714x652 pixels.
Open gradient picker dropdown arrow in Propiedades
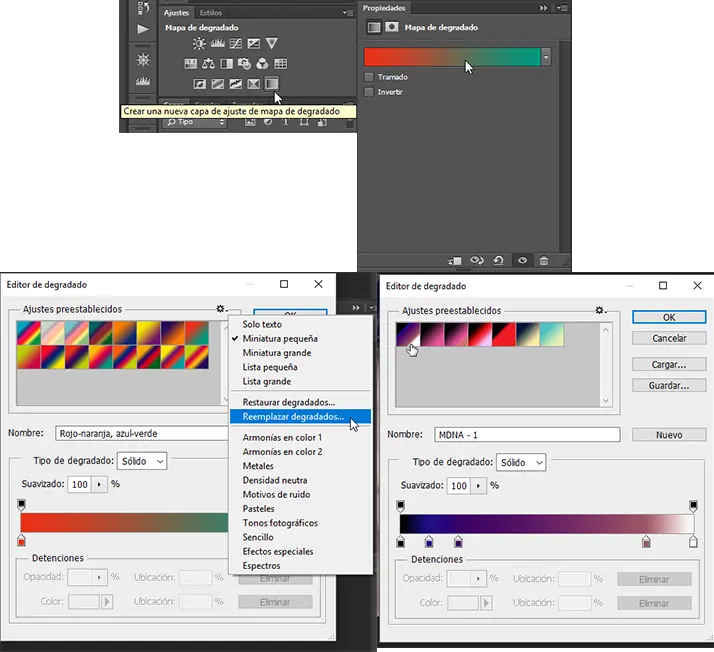546,58
